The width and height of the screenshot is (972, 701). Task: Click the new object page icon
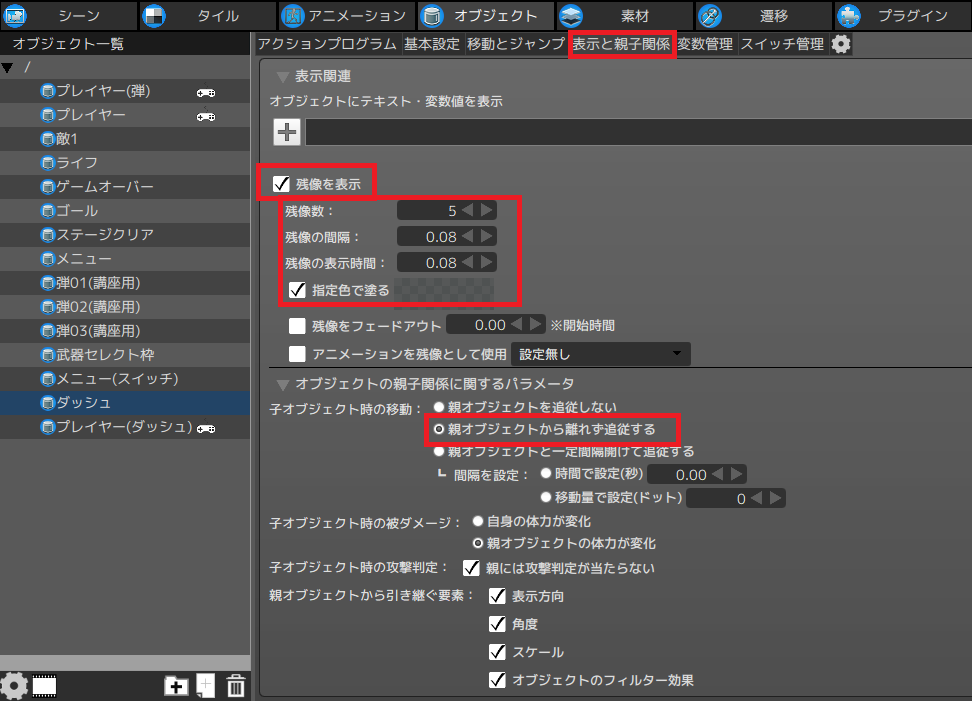pos(204,686)
